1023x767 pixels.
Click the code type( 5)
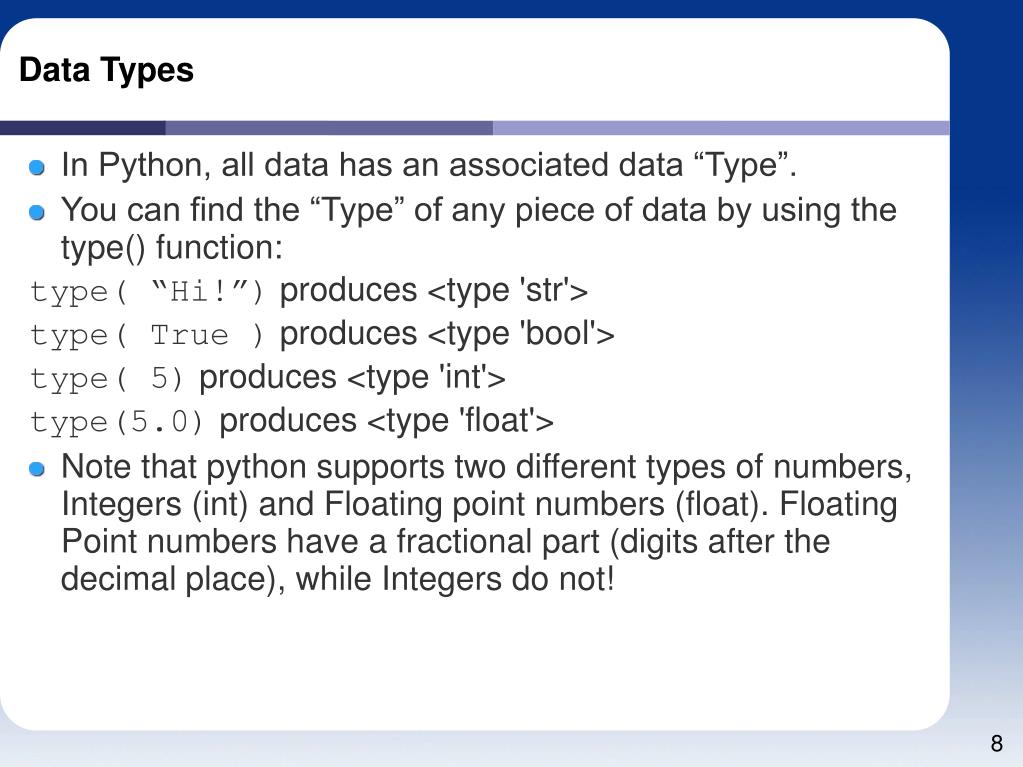(x=107, y=379)
